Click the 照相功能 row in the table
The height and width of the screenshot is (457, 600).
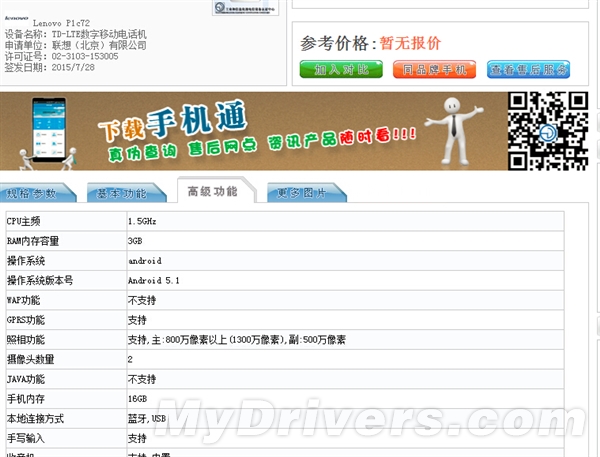285,339
